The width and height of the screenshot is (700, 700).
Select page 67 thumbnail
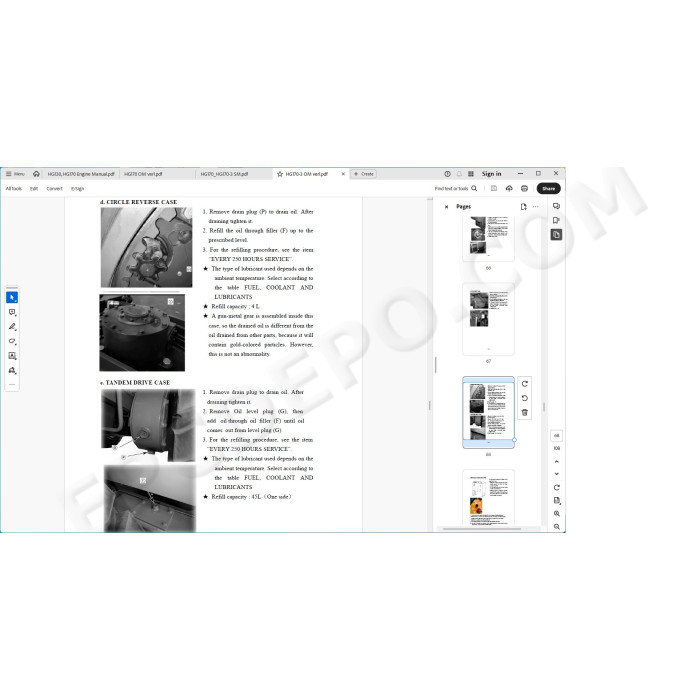(488, 320)
